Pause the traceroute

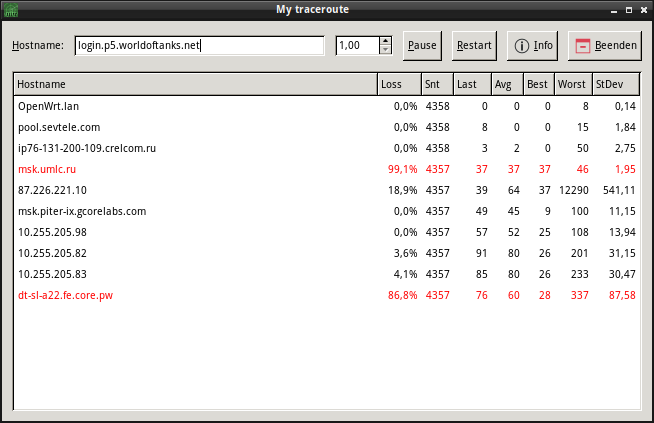click(x=422, y=45)
